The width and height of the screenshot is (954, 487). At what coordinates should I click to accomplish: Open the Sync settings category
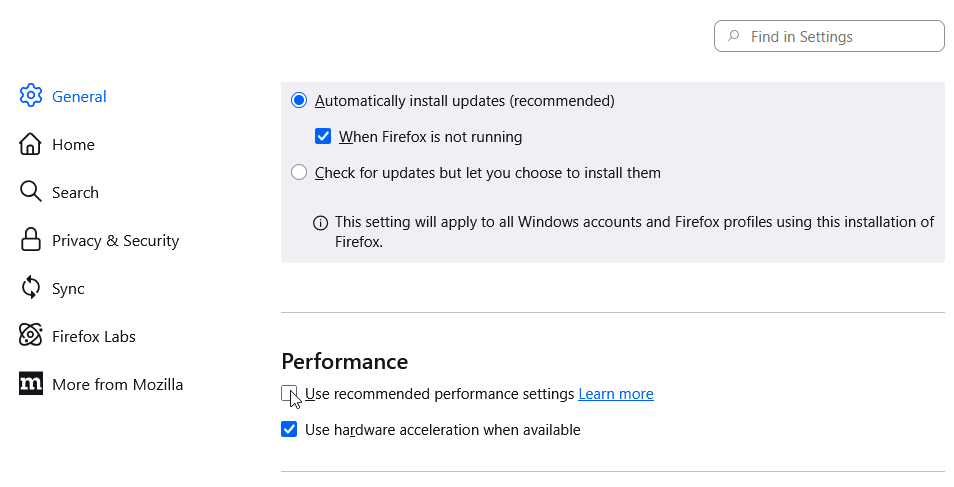click(68, 288)
